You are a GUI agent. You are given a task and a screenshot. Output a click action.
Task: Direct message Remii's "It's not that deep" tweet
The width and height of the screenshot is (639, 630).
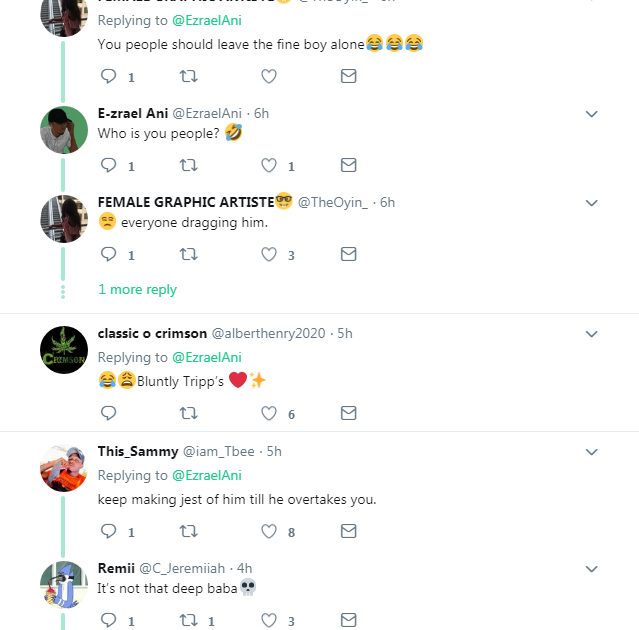(348, 621)
